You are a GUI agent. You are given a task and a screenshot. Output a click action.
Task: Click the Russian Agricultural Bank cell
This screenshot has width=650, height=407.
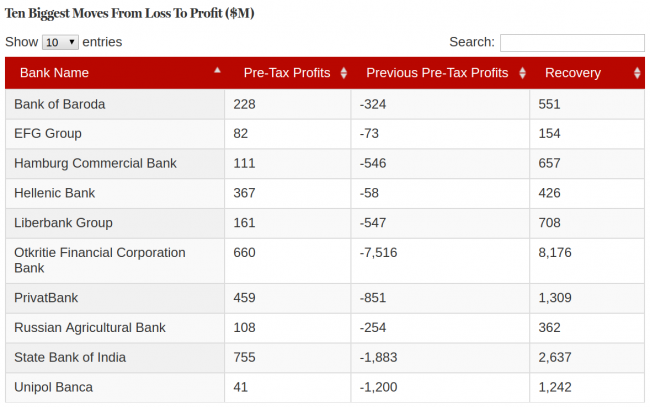point(90,328)
